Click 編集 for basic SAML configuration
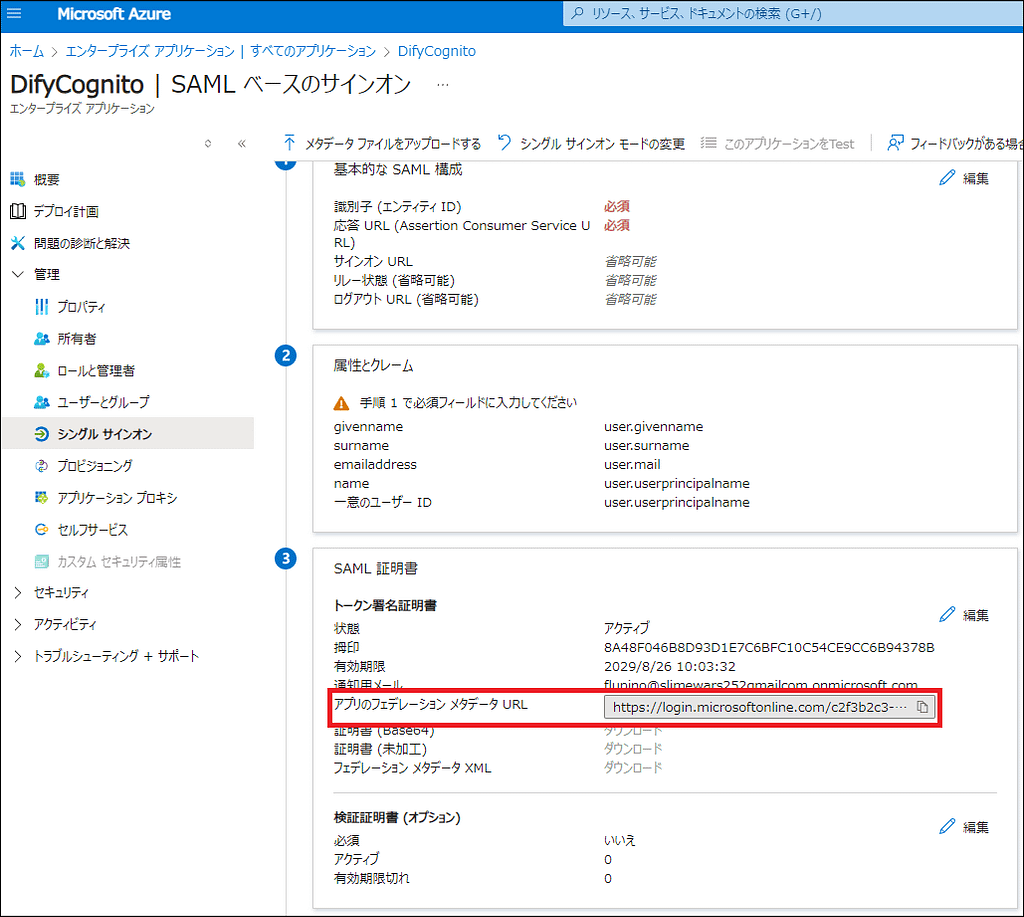Screen dimensions: 1024x917 (x=965, y=178)
